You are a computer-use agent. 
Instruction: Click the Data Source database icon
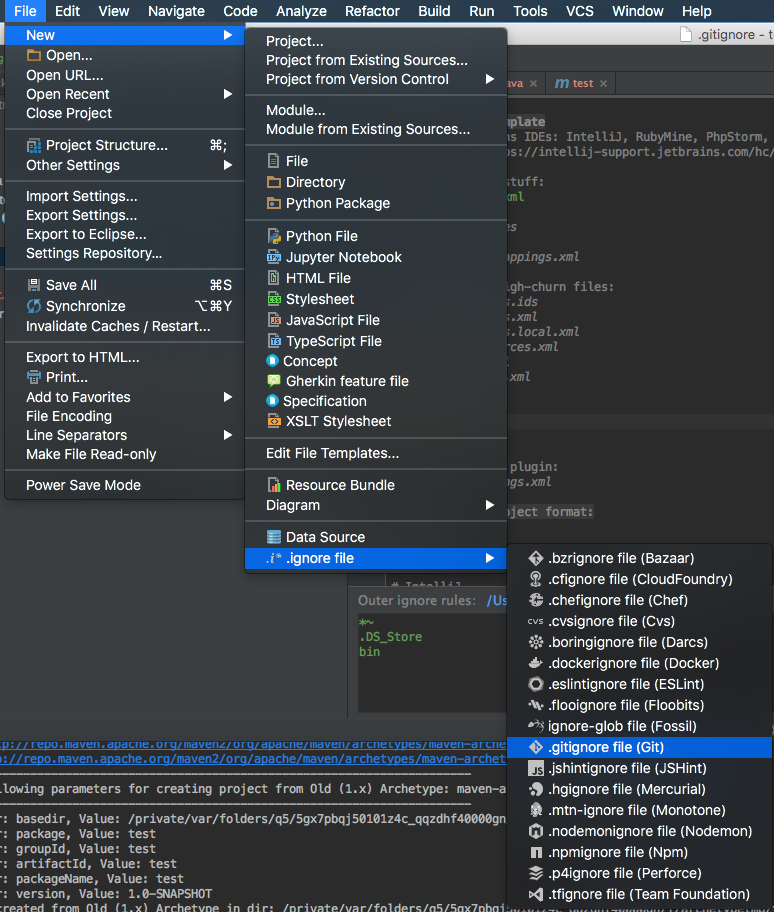point(274,537)
